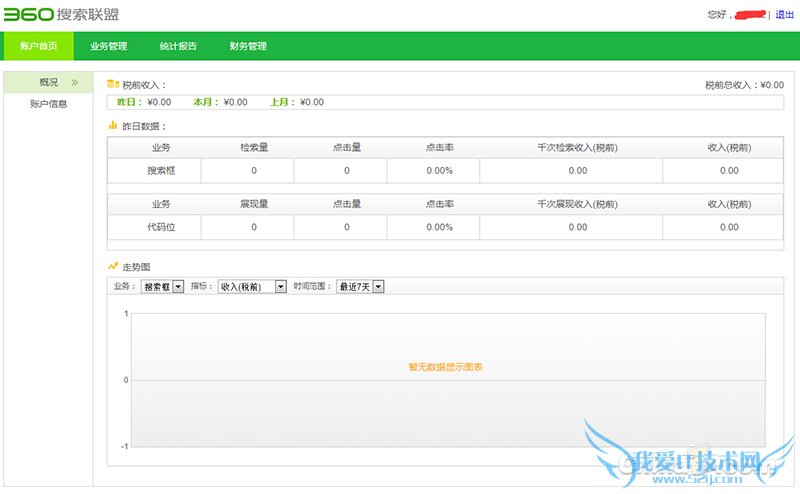800x494 pixels.
Task: Click the 税前总收入 total text
Action: coord(744,85)
